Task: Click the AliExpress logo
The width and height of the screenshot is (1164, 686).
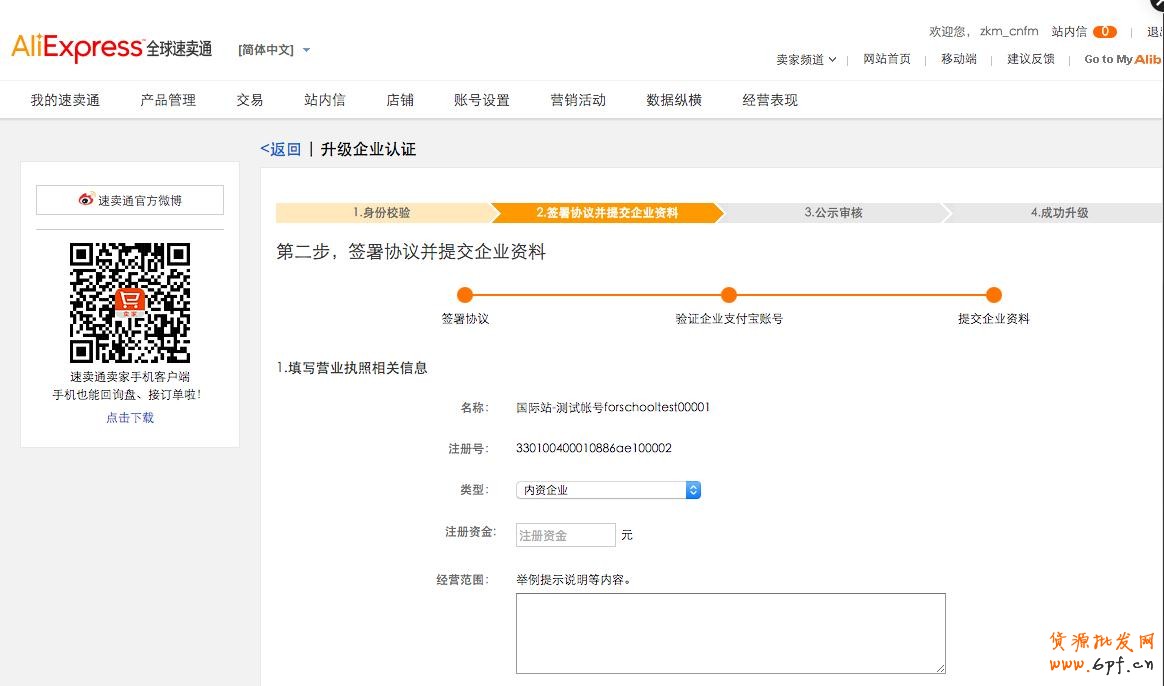Action: 110,48
